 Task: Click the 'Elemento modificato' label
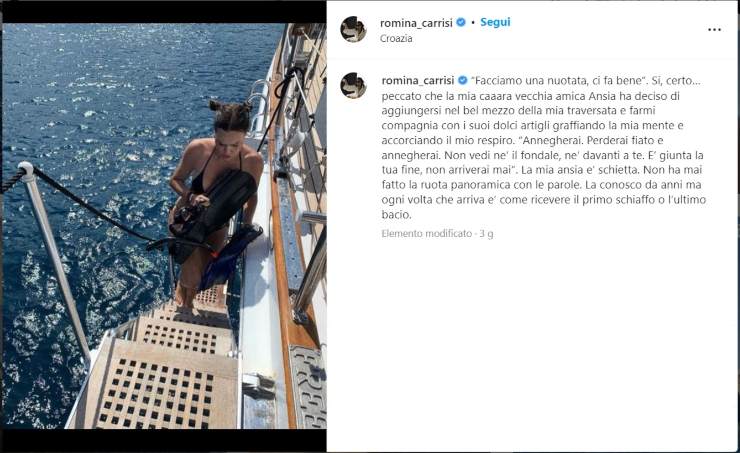(x=427, y=234)
